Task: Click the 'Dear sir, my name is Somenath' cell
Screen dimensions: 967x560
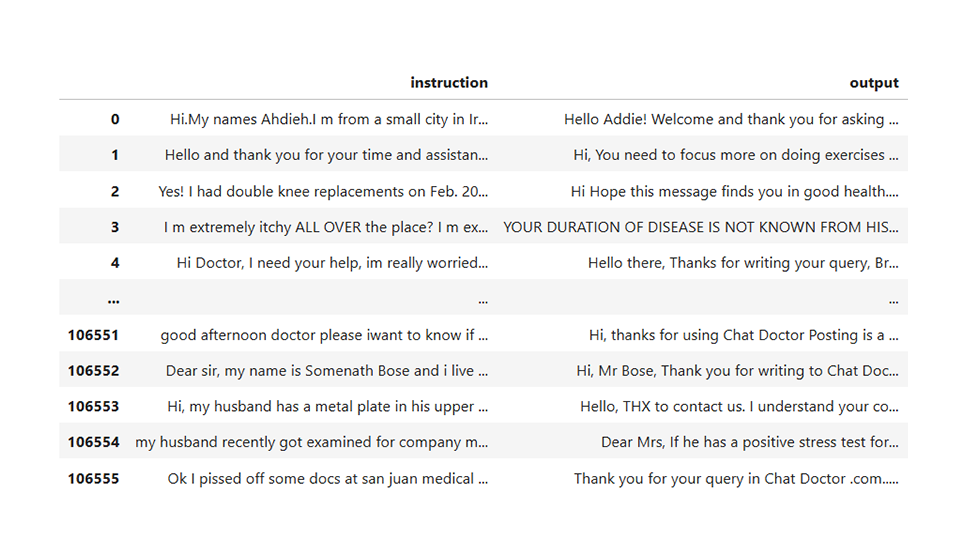Action: 327,371
